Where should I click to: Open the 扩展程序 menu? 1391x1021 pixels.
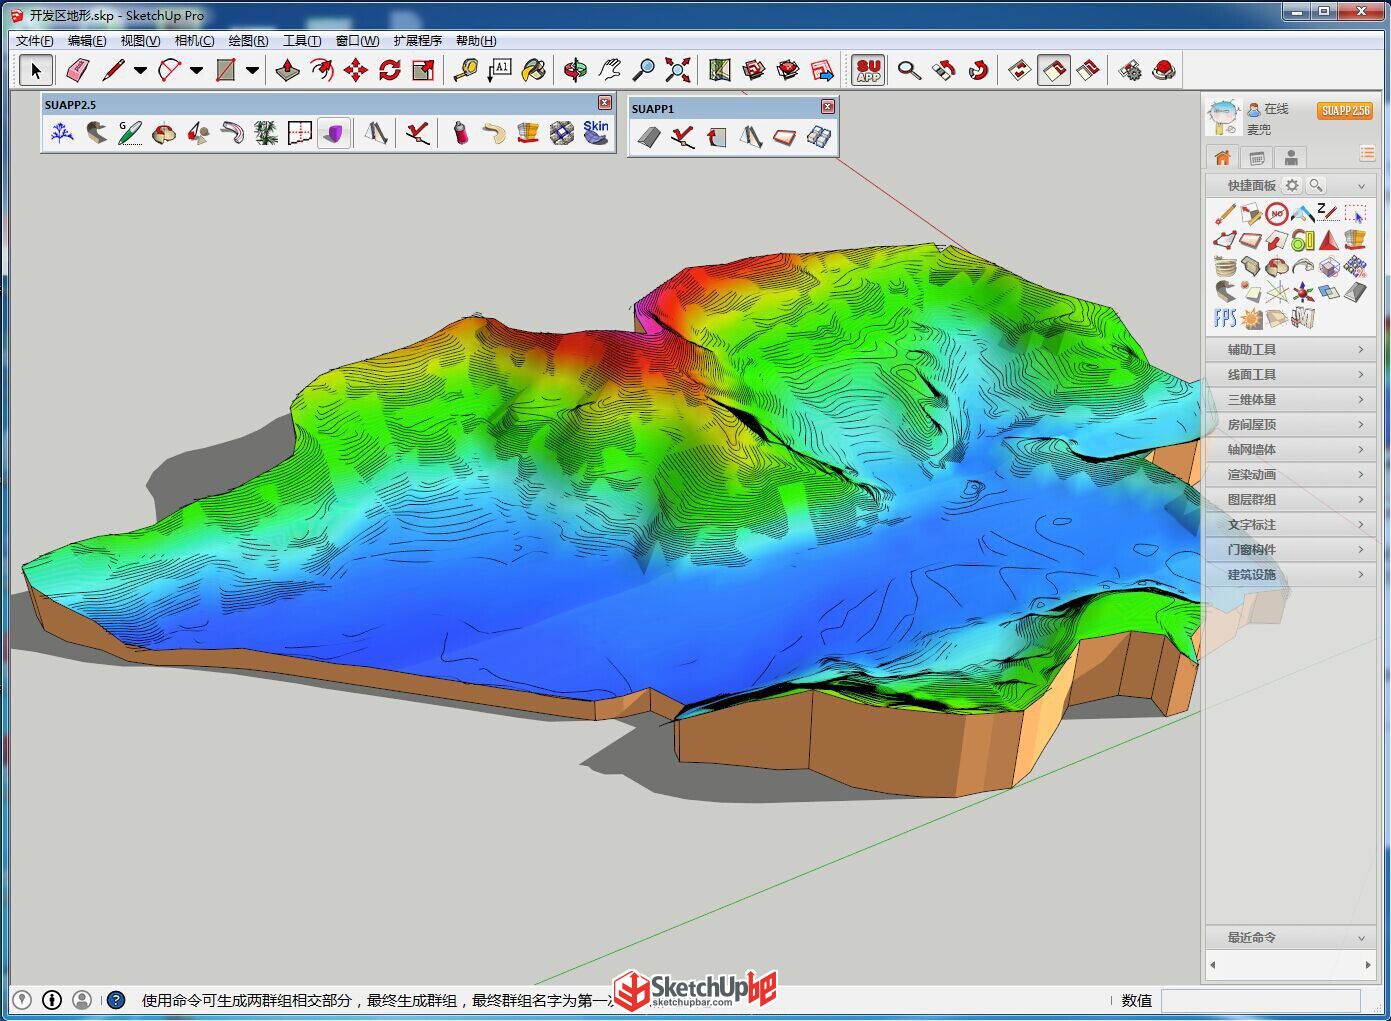pos(417,41)
